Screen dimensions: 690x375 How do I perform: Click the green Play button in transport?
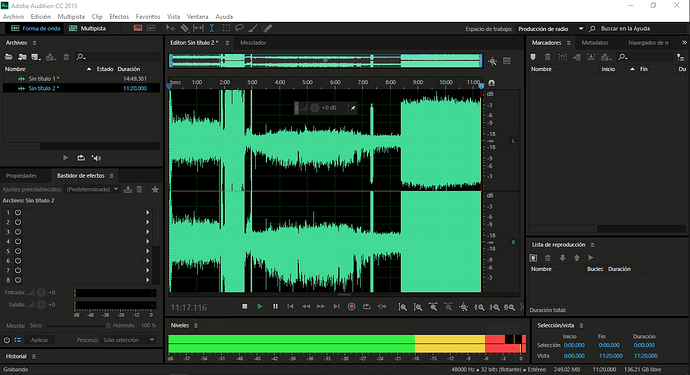260,306
